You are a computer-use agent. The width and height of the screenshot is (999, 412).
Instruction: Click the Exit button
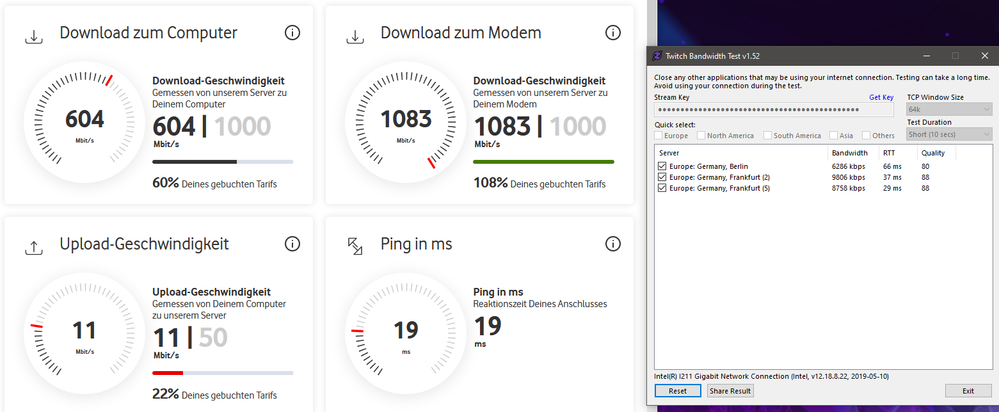pos(968,391)
